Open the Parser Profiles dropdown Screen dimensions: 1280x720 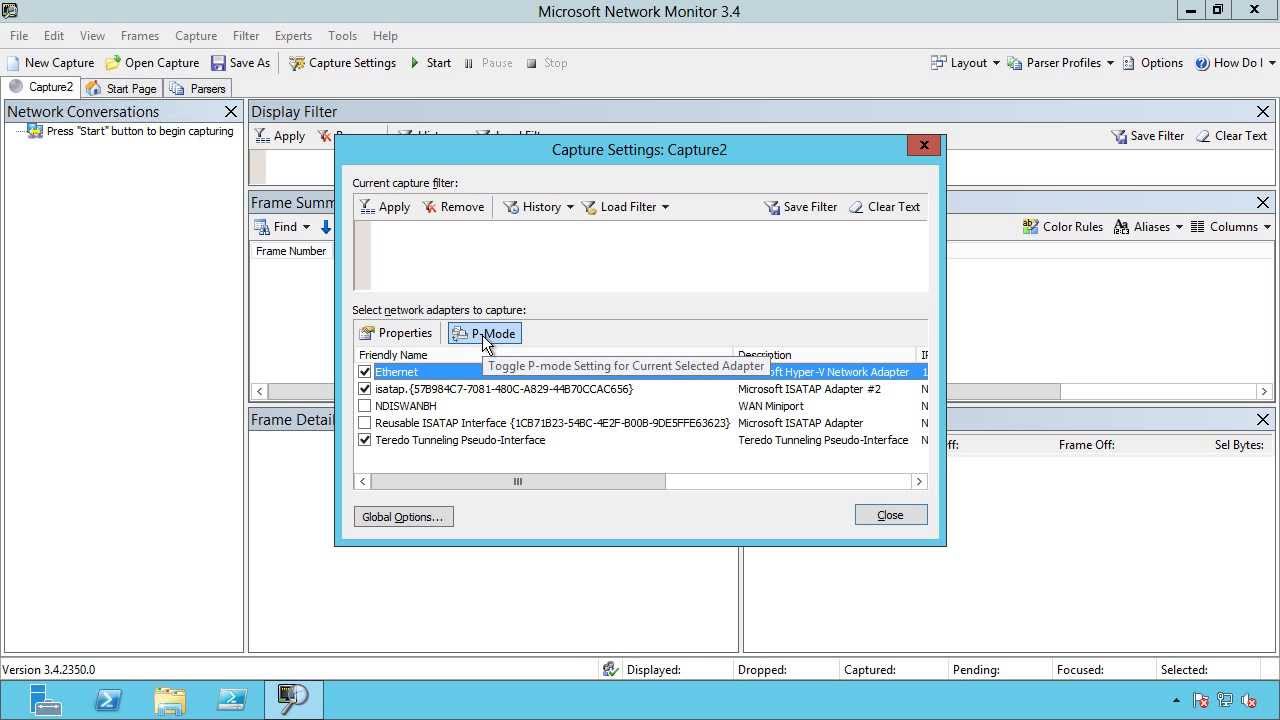click(1061, 63)
